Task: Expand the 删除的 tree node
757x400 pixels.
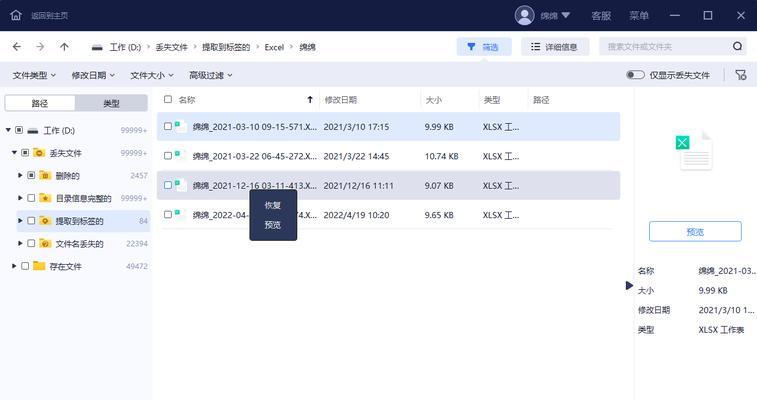Action: point(20,175)
